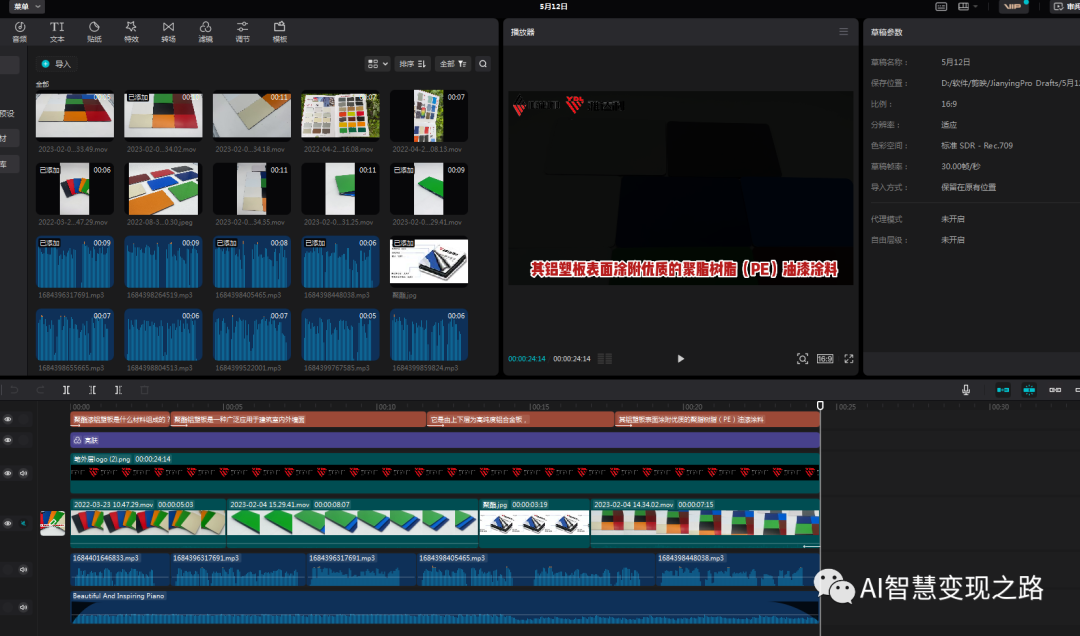Select the 2022-03-23 10.47.29.mov timeline clip
Viewport: 1080px width, 636px height.
point(148,523)
